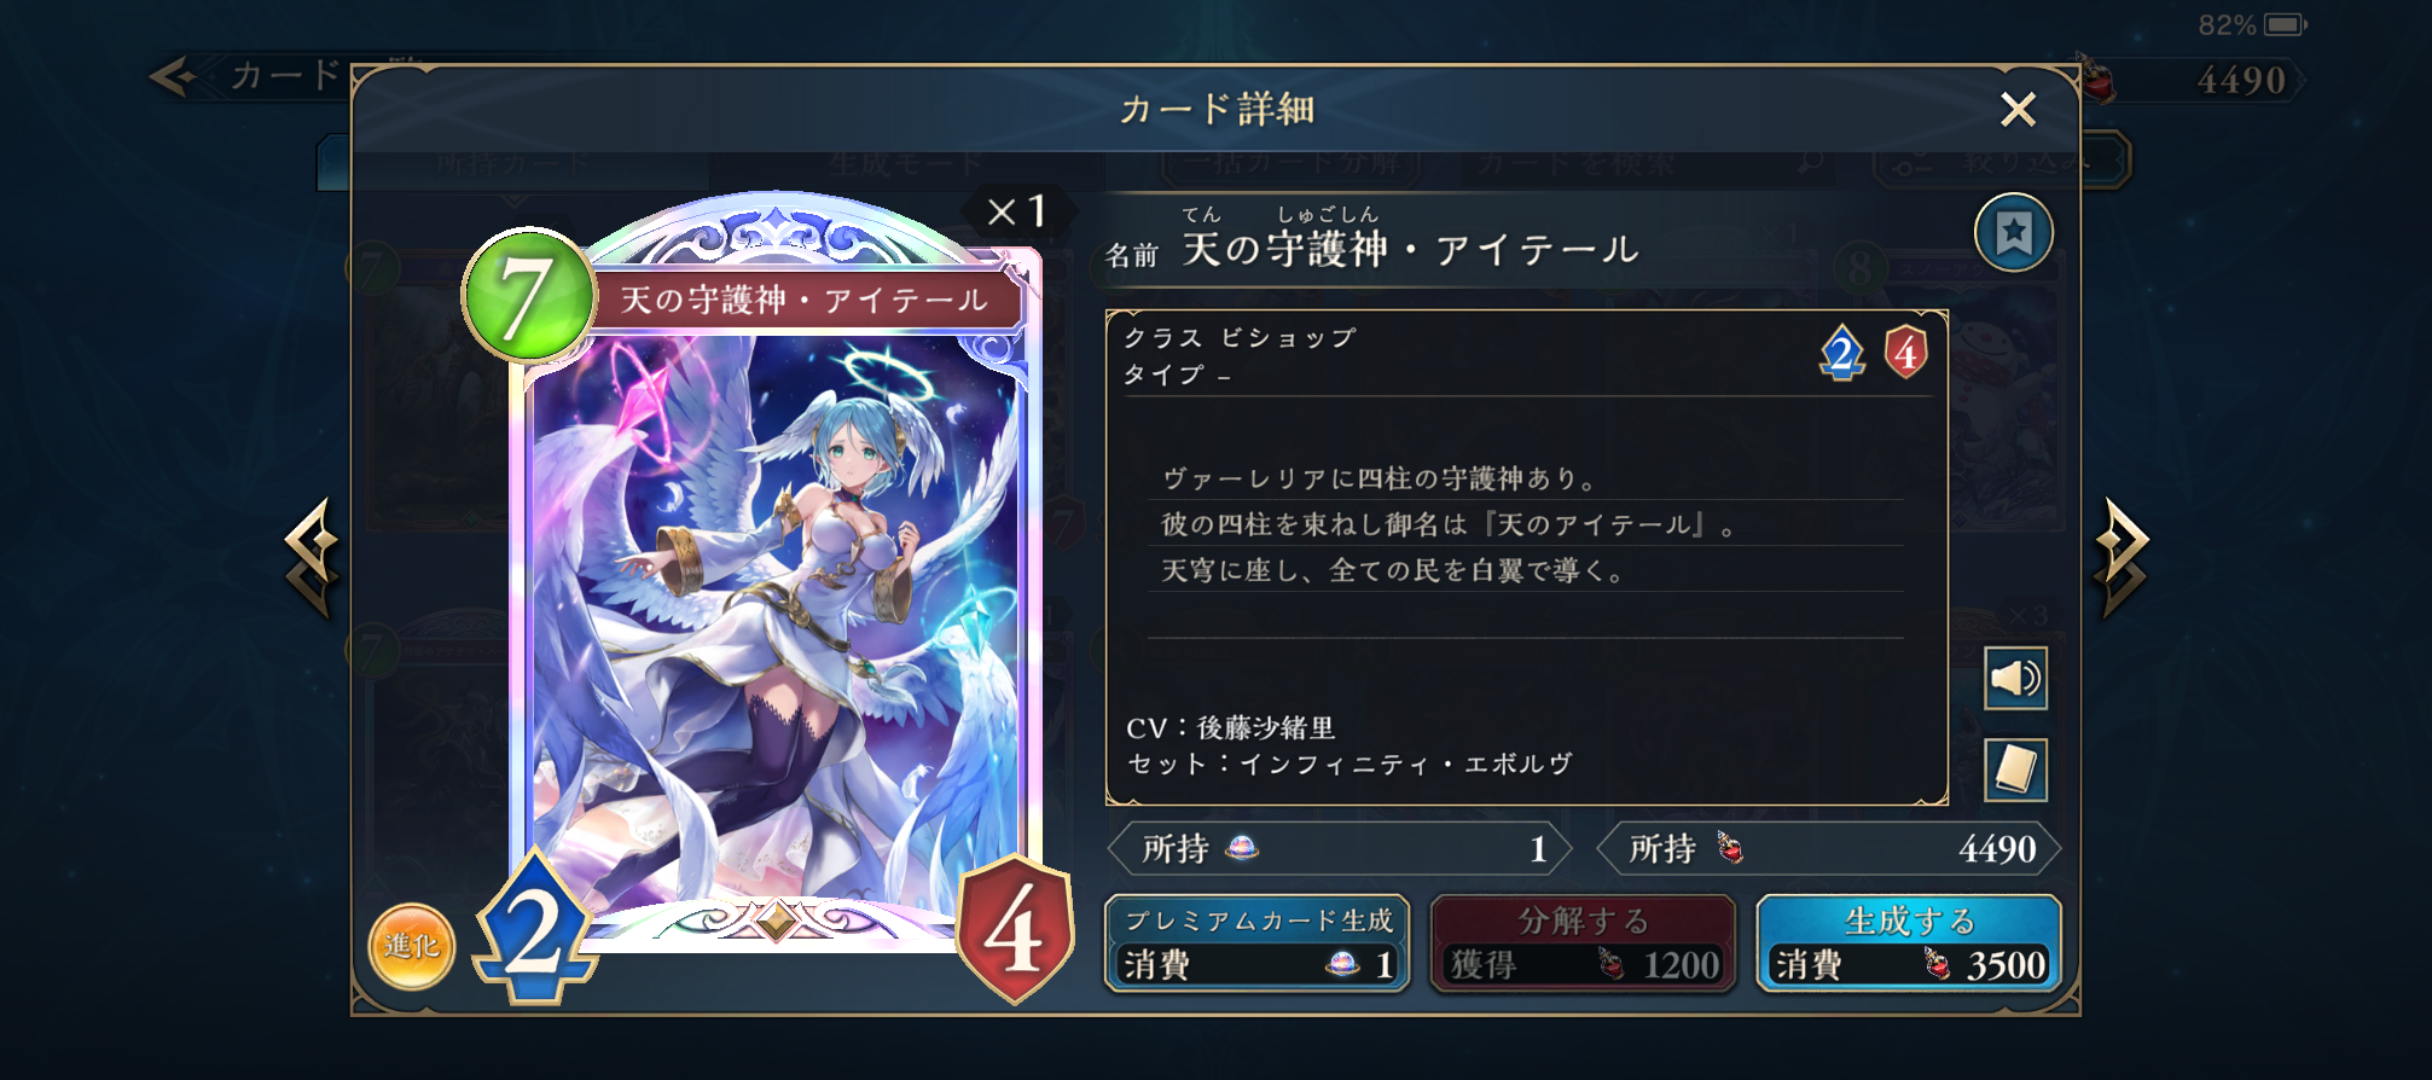2432x1080 pixels.
Task: Play the card voice with speaker icon
Action: click(2015, 678)
